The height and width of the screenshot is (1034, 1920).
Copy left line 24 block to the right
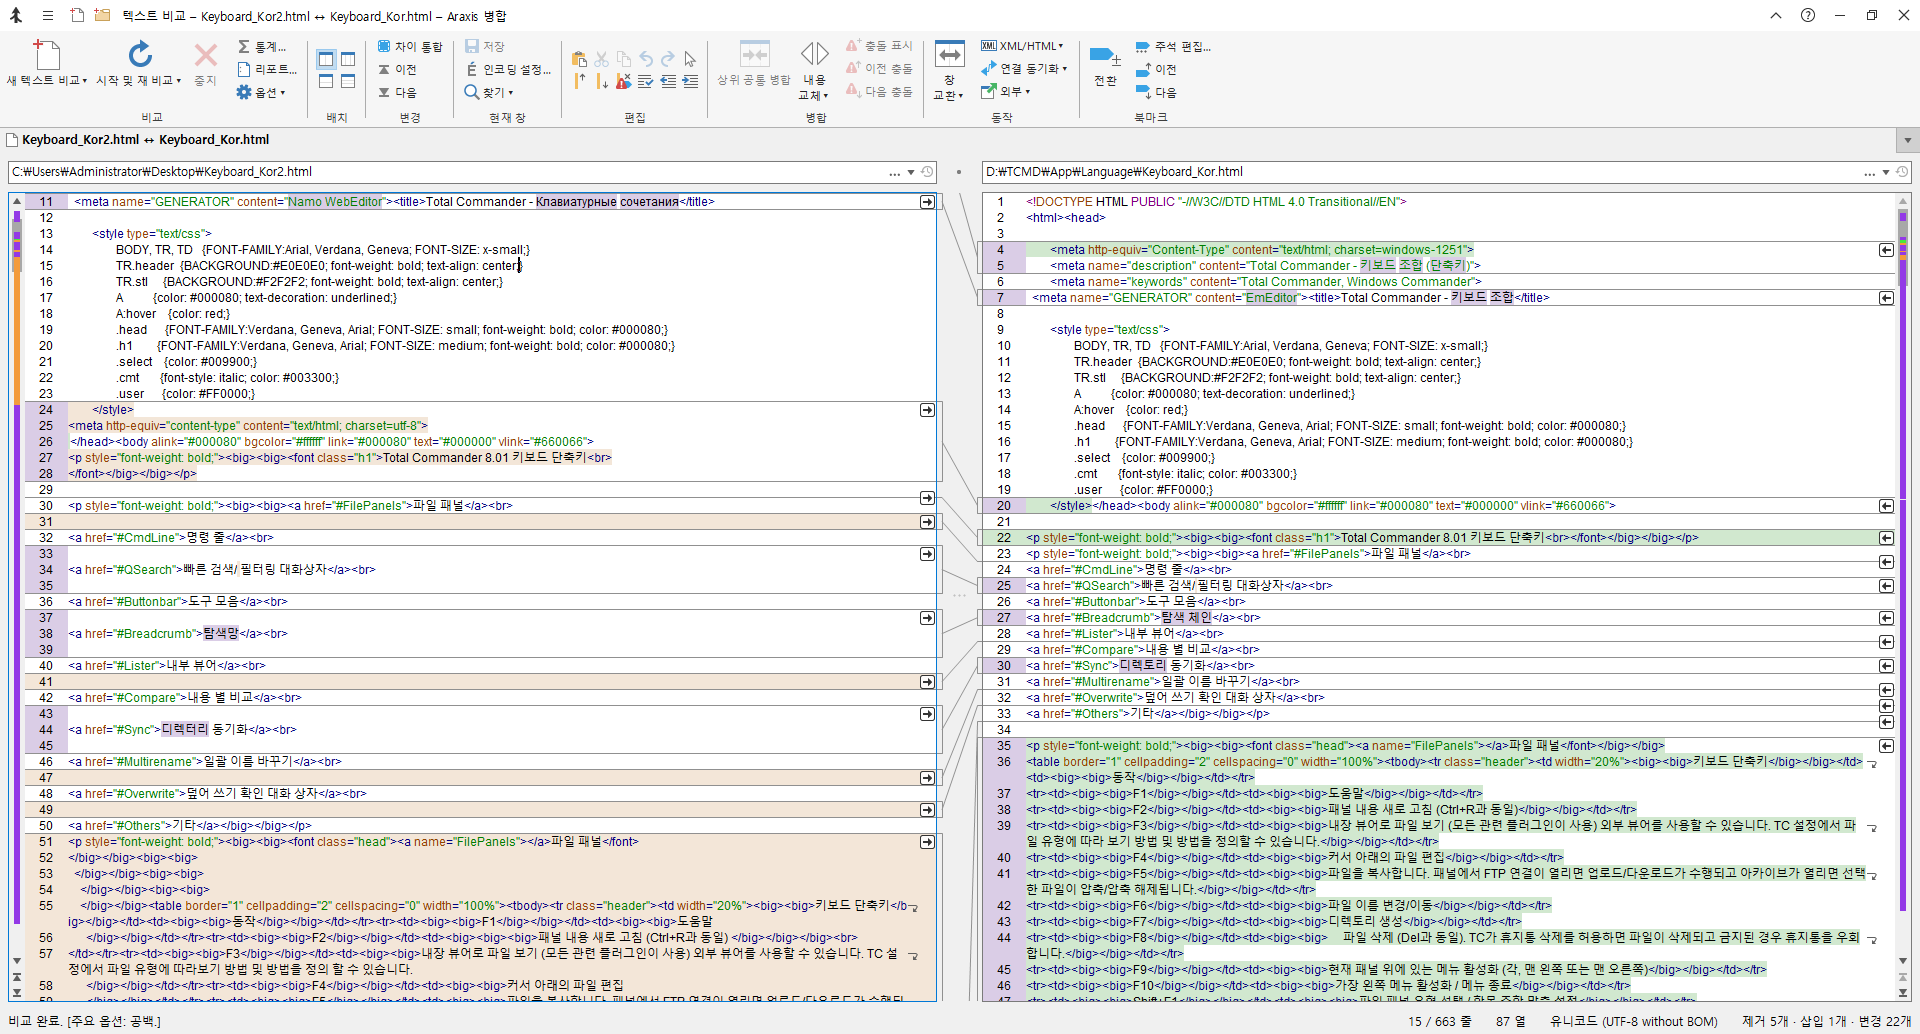point(927,410)
